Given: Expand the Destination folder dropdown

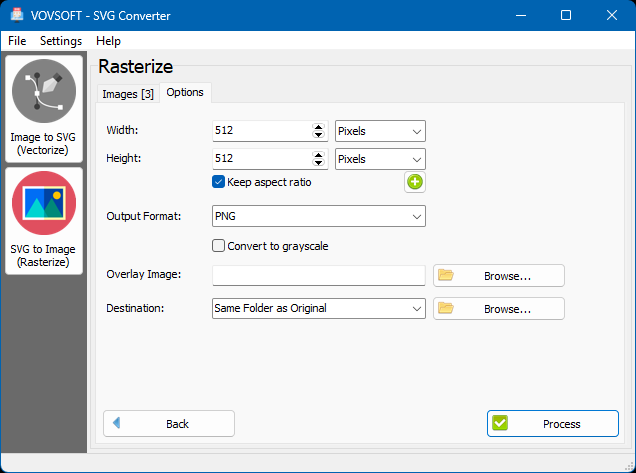Looking at the screenshot, I should 319,308.
